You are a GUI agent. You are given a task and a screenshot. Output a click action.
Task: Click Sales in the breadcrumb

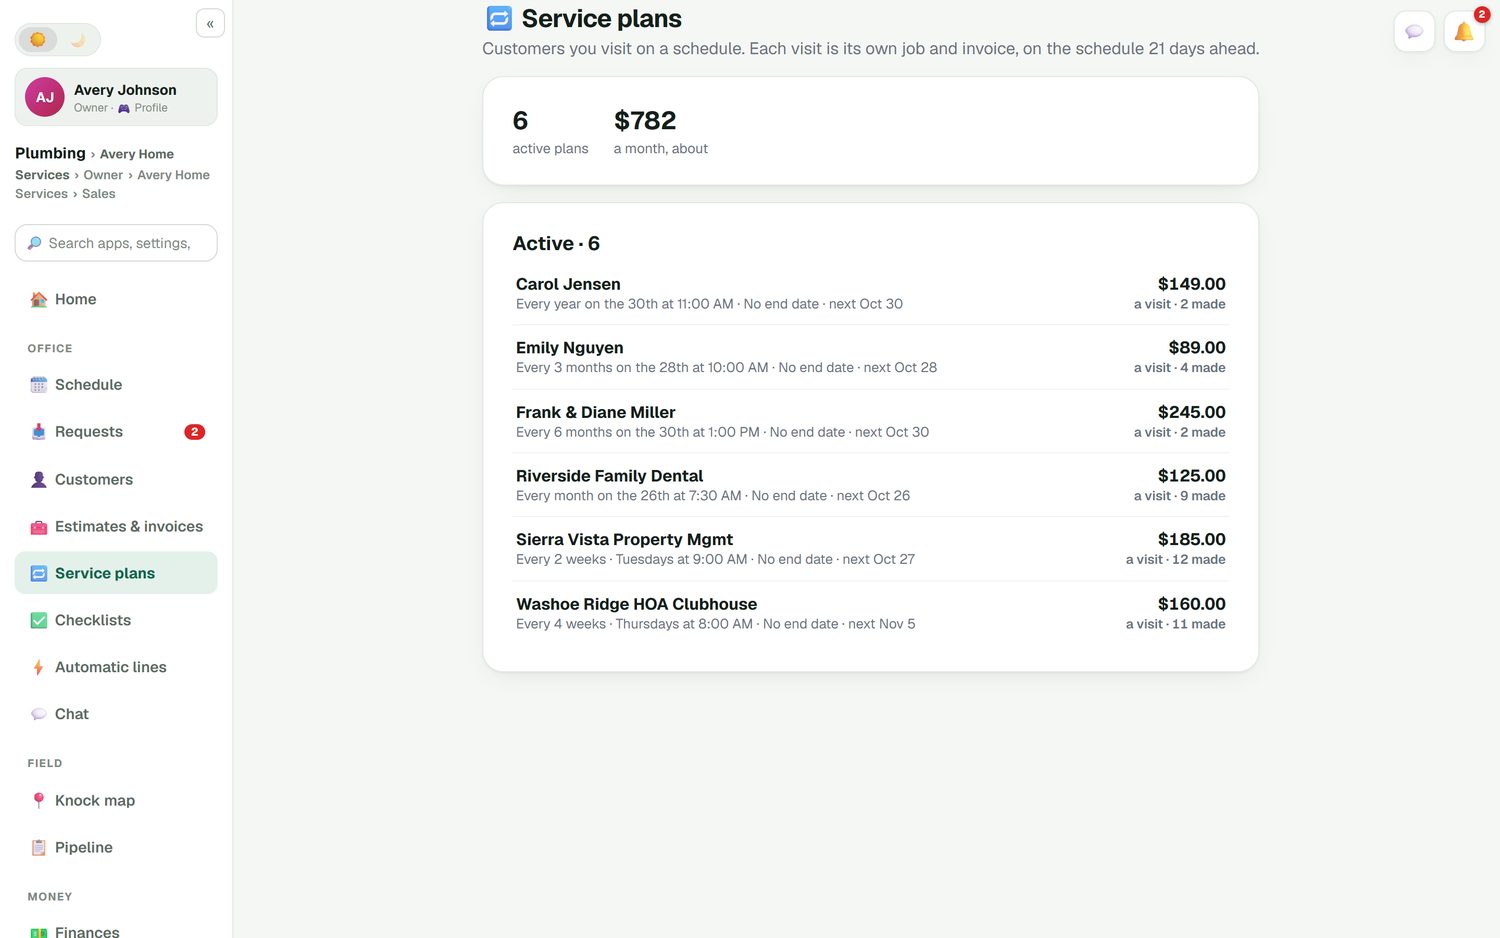[98, 194]
